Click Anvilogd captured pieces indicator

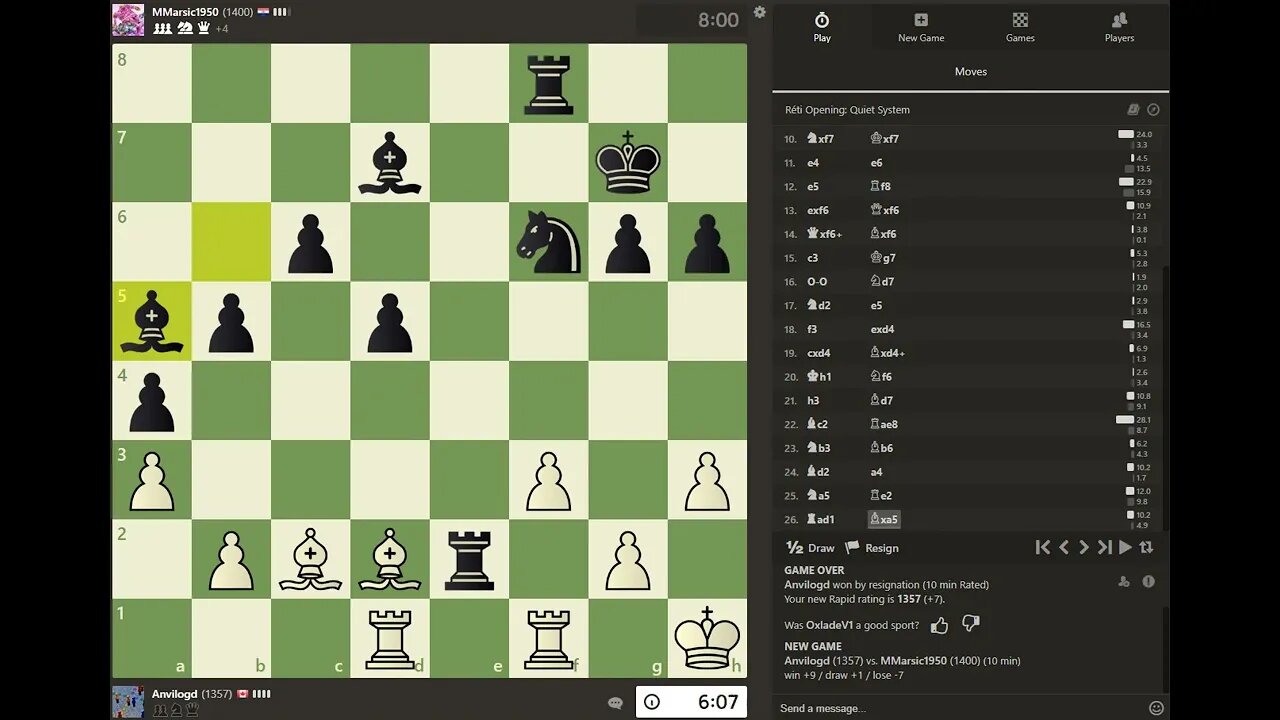coord(176,710)
